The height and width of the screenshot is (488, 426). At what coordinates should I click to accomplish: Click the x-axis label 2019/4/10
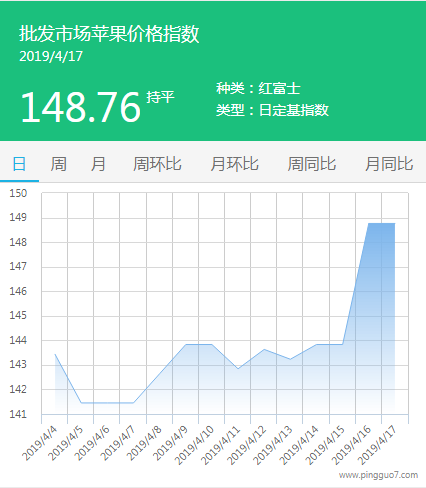point(194,445)
